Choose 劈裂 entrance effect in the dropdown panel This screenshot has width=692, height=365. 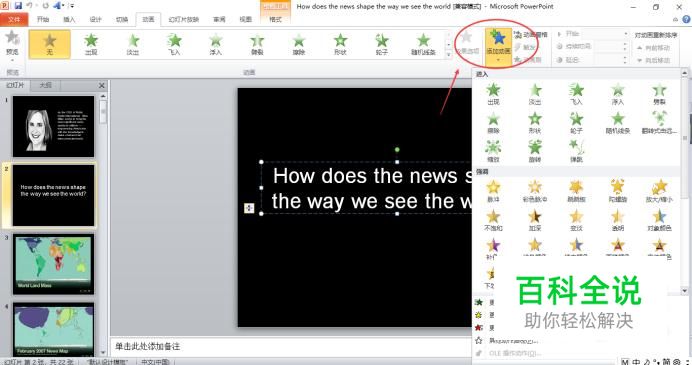click(659, 94)
